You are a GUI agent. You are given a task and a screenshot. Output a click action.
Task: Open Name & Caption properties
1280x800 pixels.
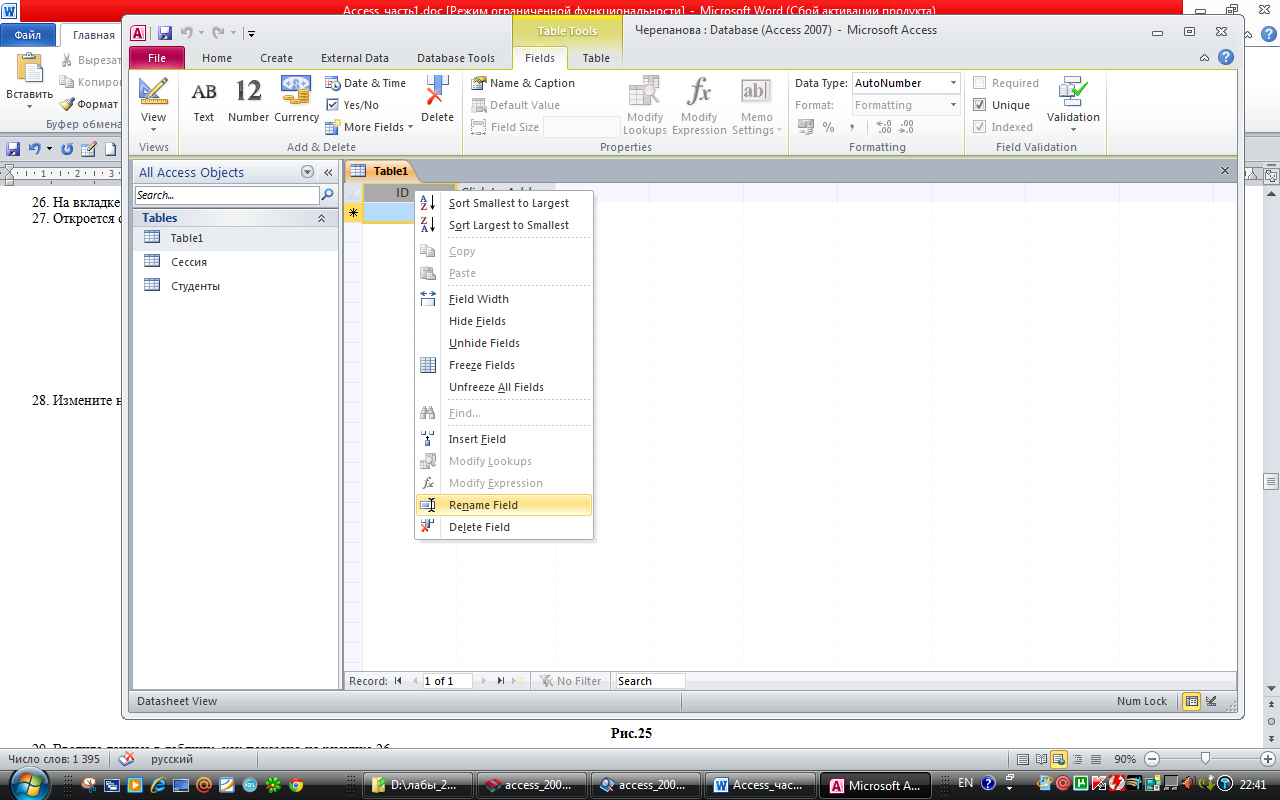(523, 83)
